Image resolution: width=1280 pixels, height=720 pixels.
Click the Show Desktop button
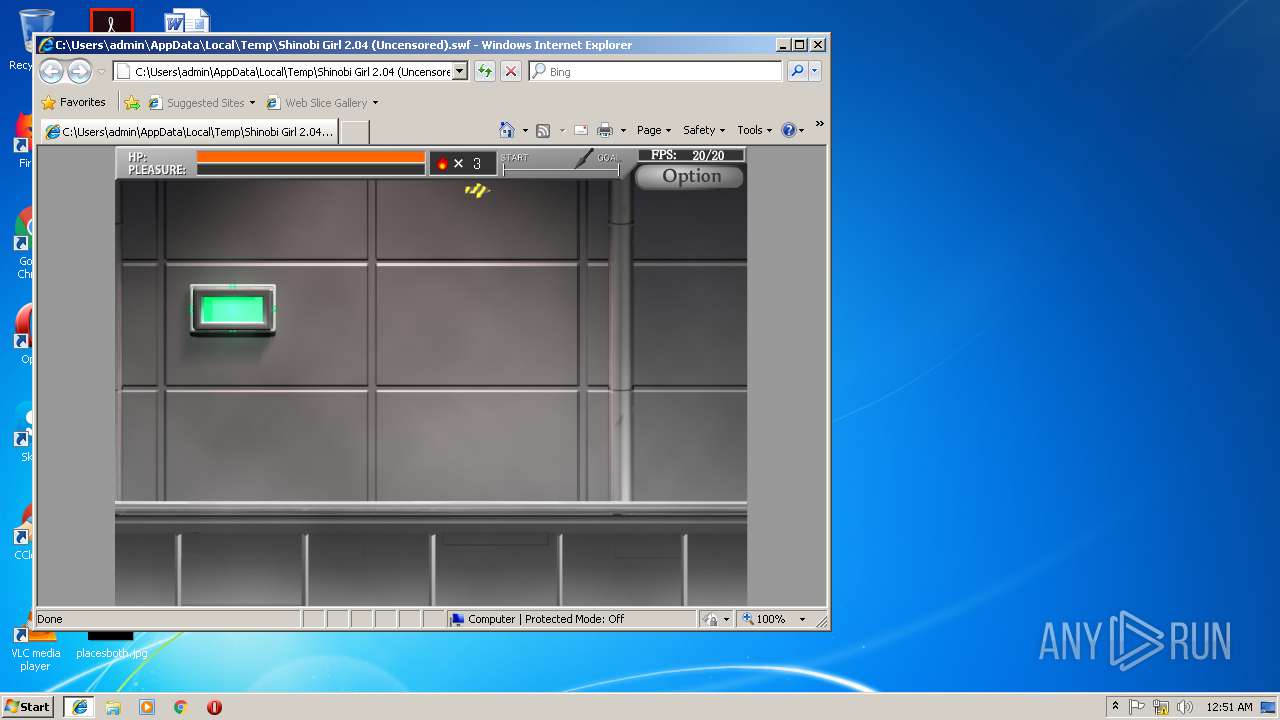[1270, 706]
